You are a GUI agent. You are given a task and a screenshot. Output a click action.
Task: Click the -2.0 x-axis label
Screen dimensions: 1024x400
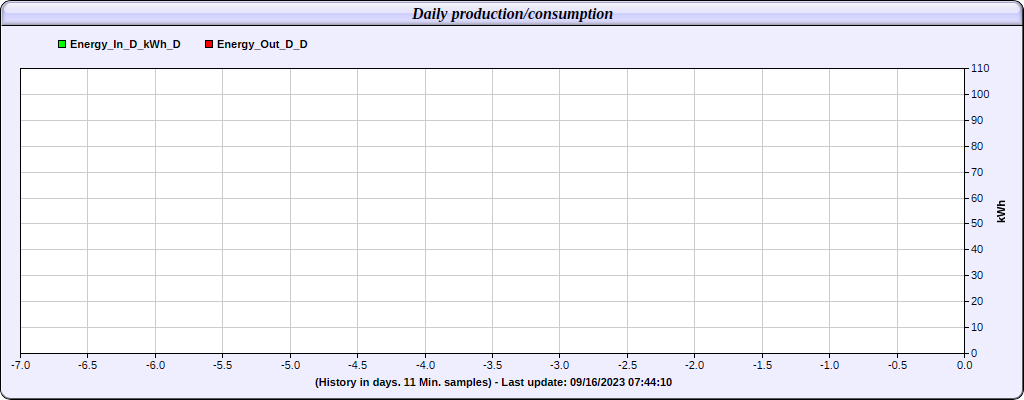pos(695,365)
